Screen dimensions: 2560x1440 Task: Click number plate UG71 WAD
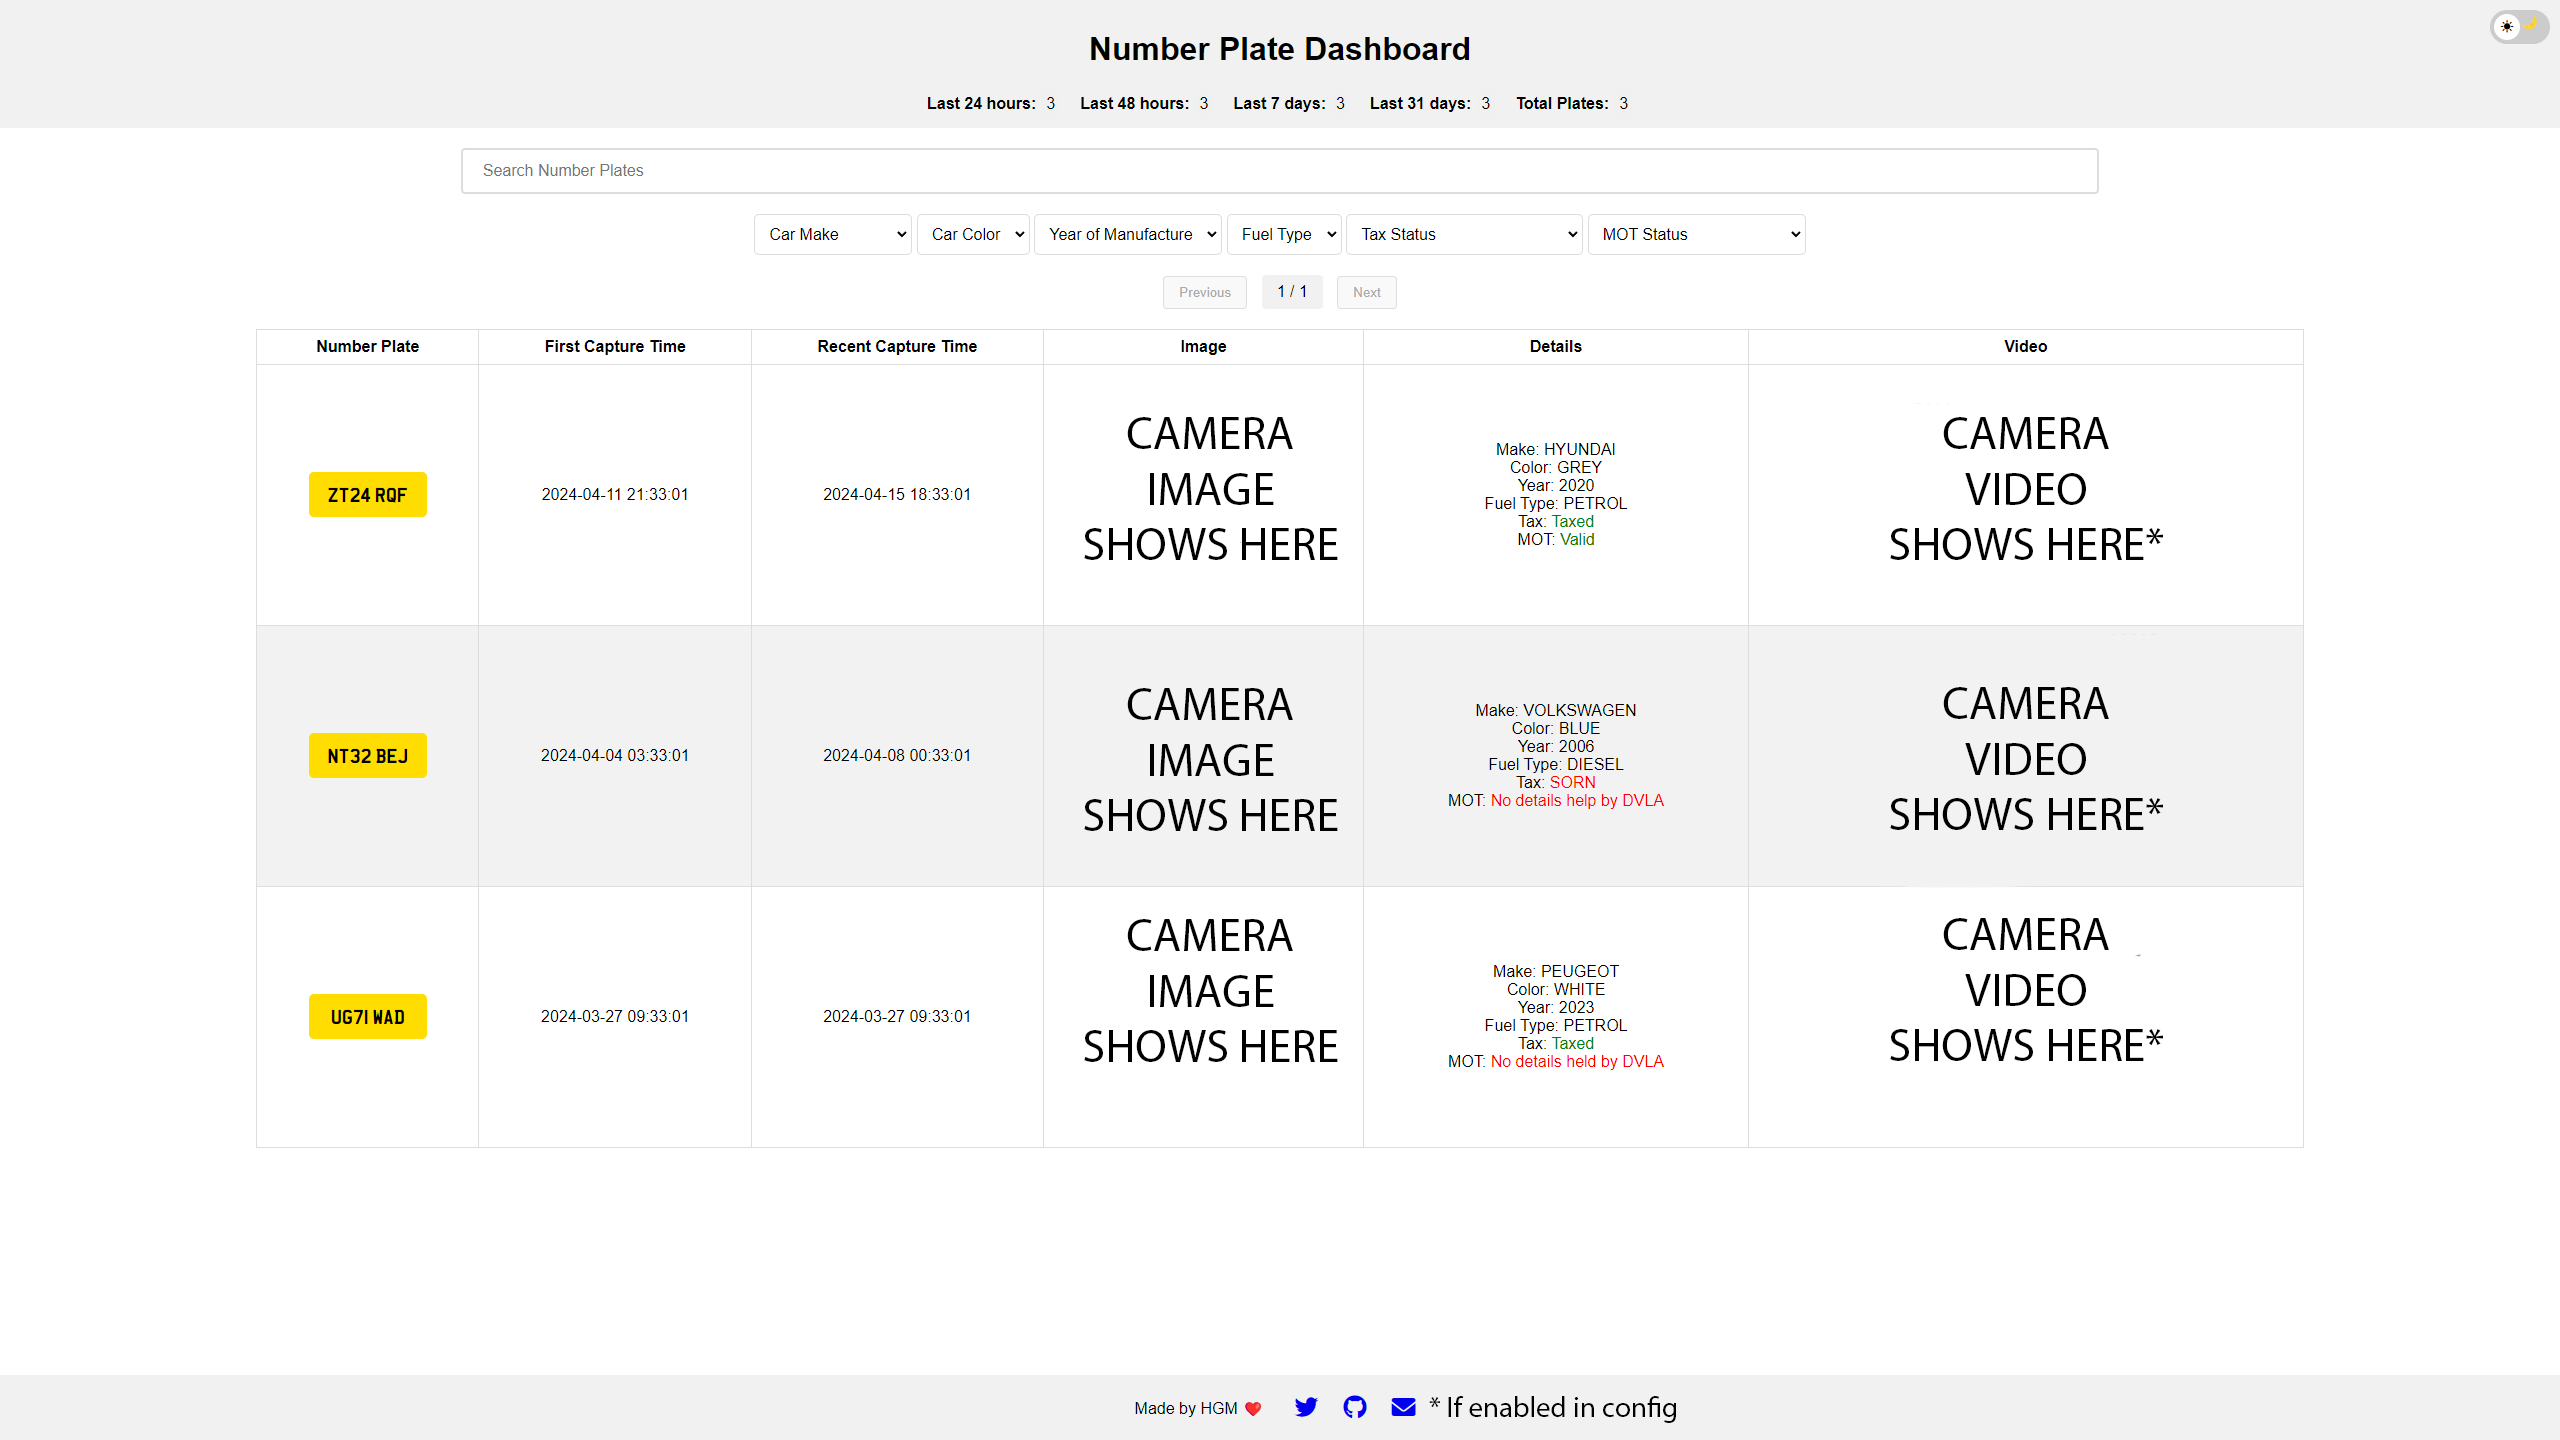pos(366,1016)
